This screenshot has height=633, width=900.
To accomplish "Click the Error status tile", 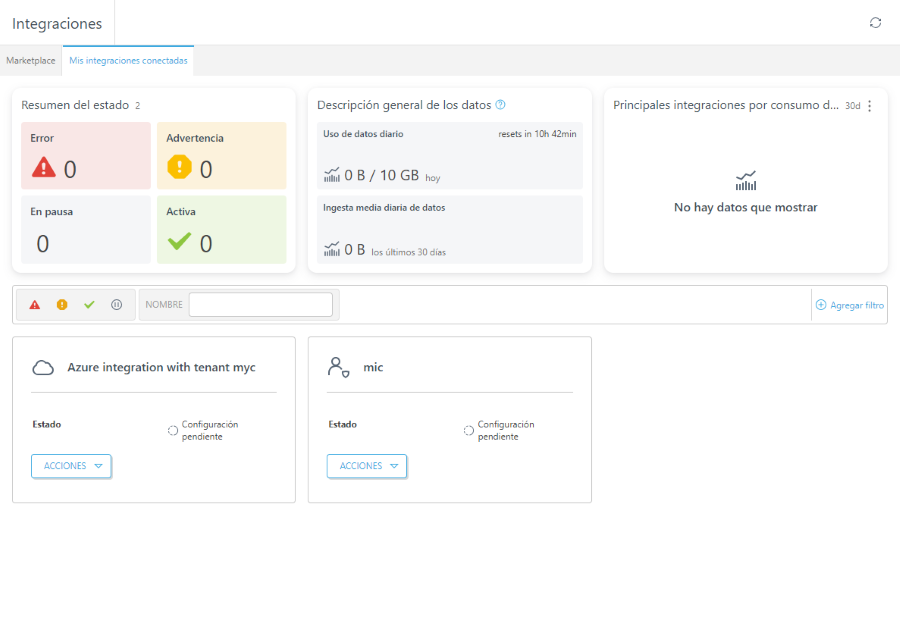I will click(86, 156).
